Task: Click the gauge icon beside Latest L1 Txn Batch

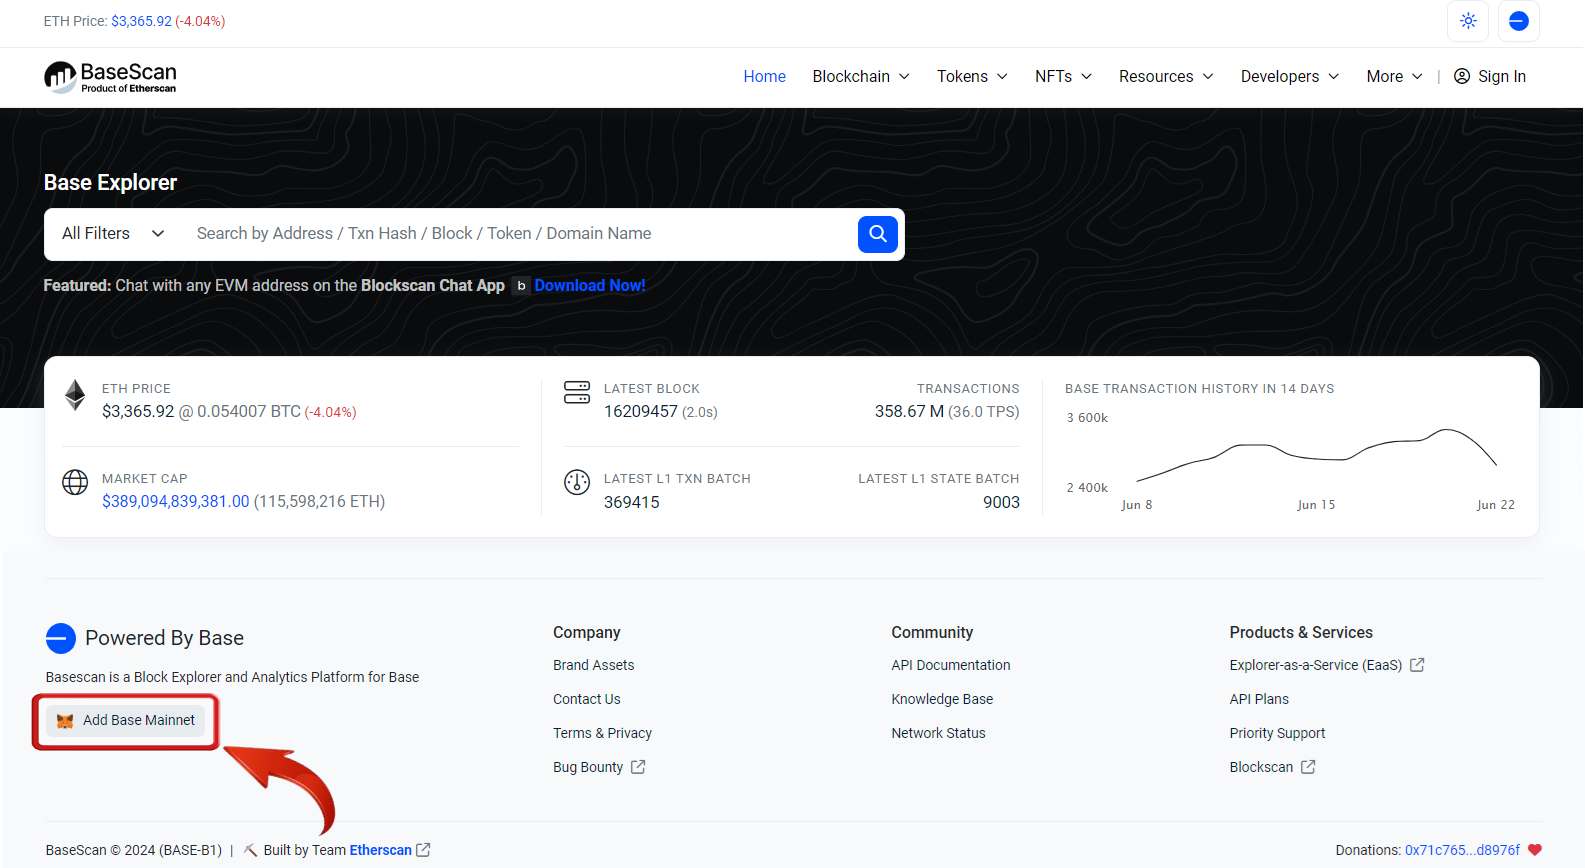Action: (x=577, y=482)
